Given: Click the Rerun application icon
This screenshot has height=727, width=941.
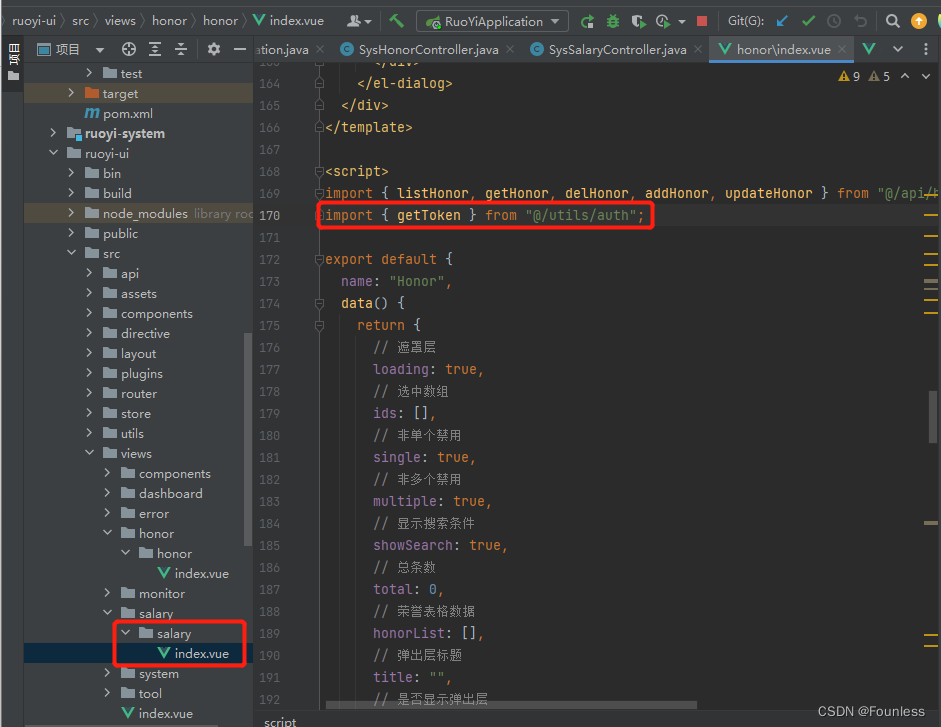Looking at the screenshot, I should click(587, 22).
